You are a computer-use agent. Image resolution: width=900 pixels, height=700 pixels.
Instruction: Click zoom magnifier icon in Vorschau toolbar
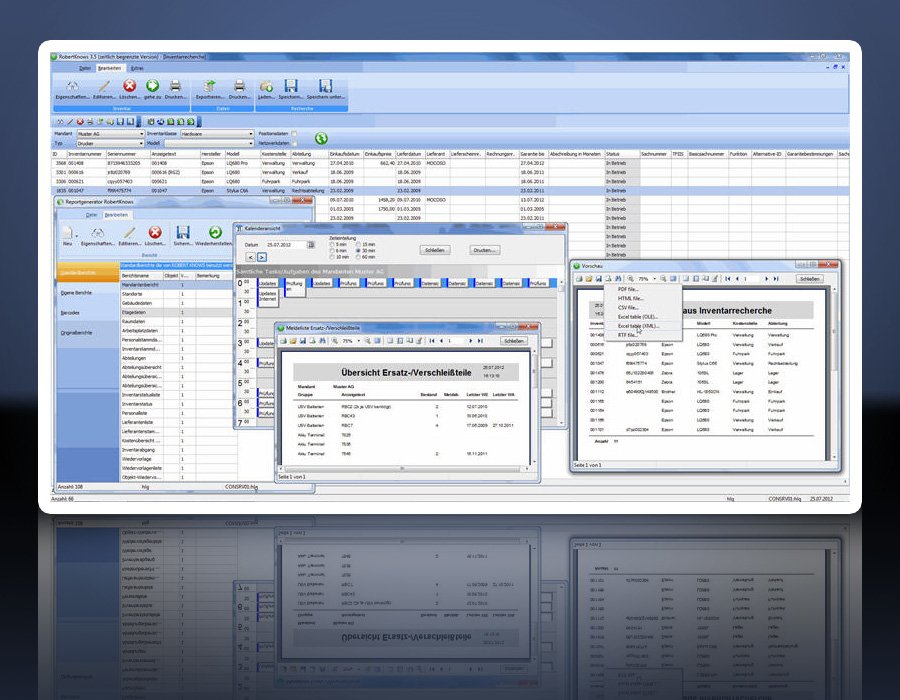pos(630,279)
